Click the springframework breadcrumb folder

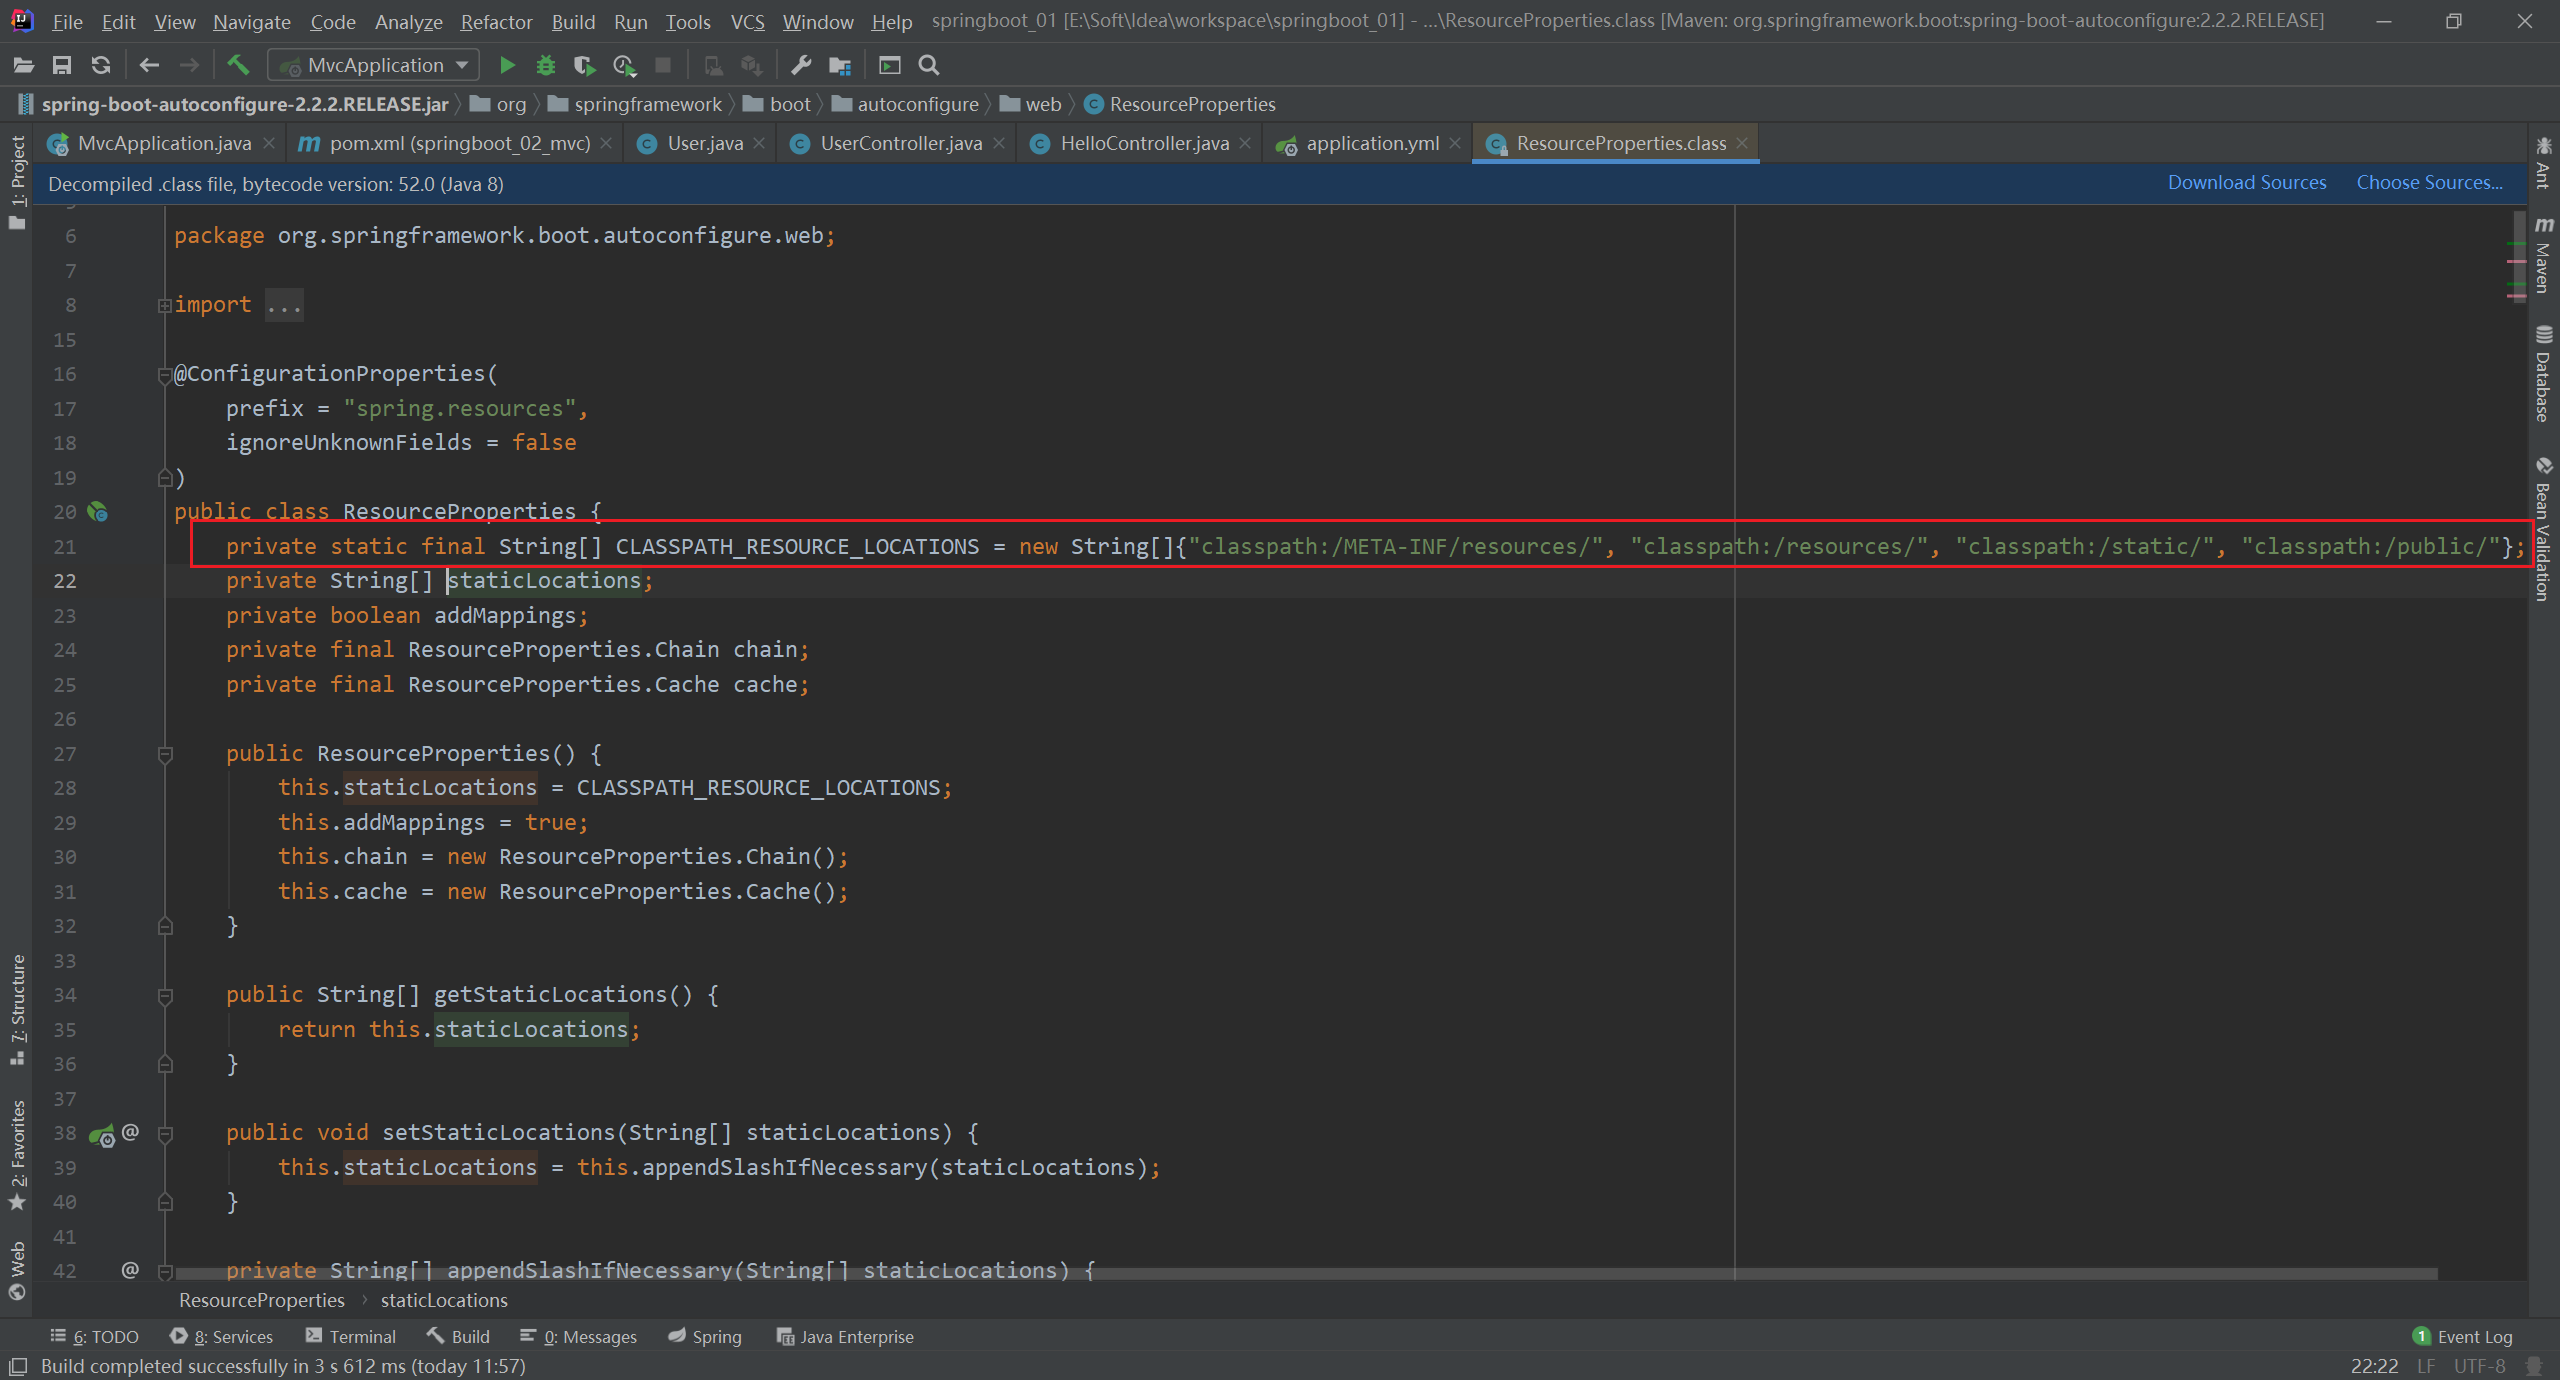pos(634,104)
